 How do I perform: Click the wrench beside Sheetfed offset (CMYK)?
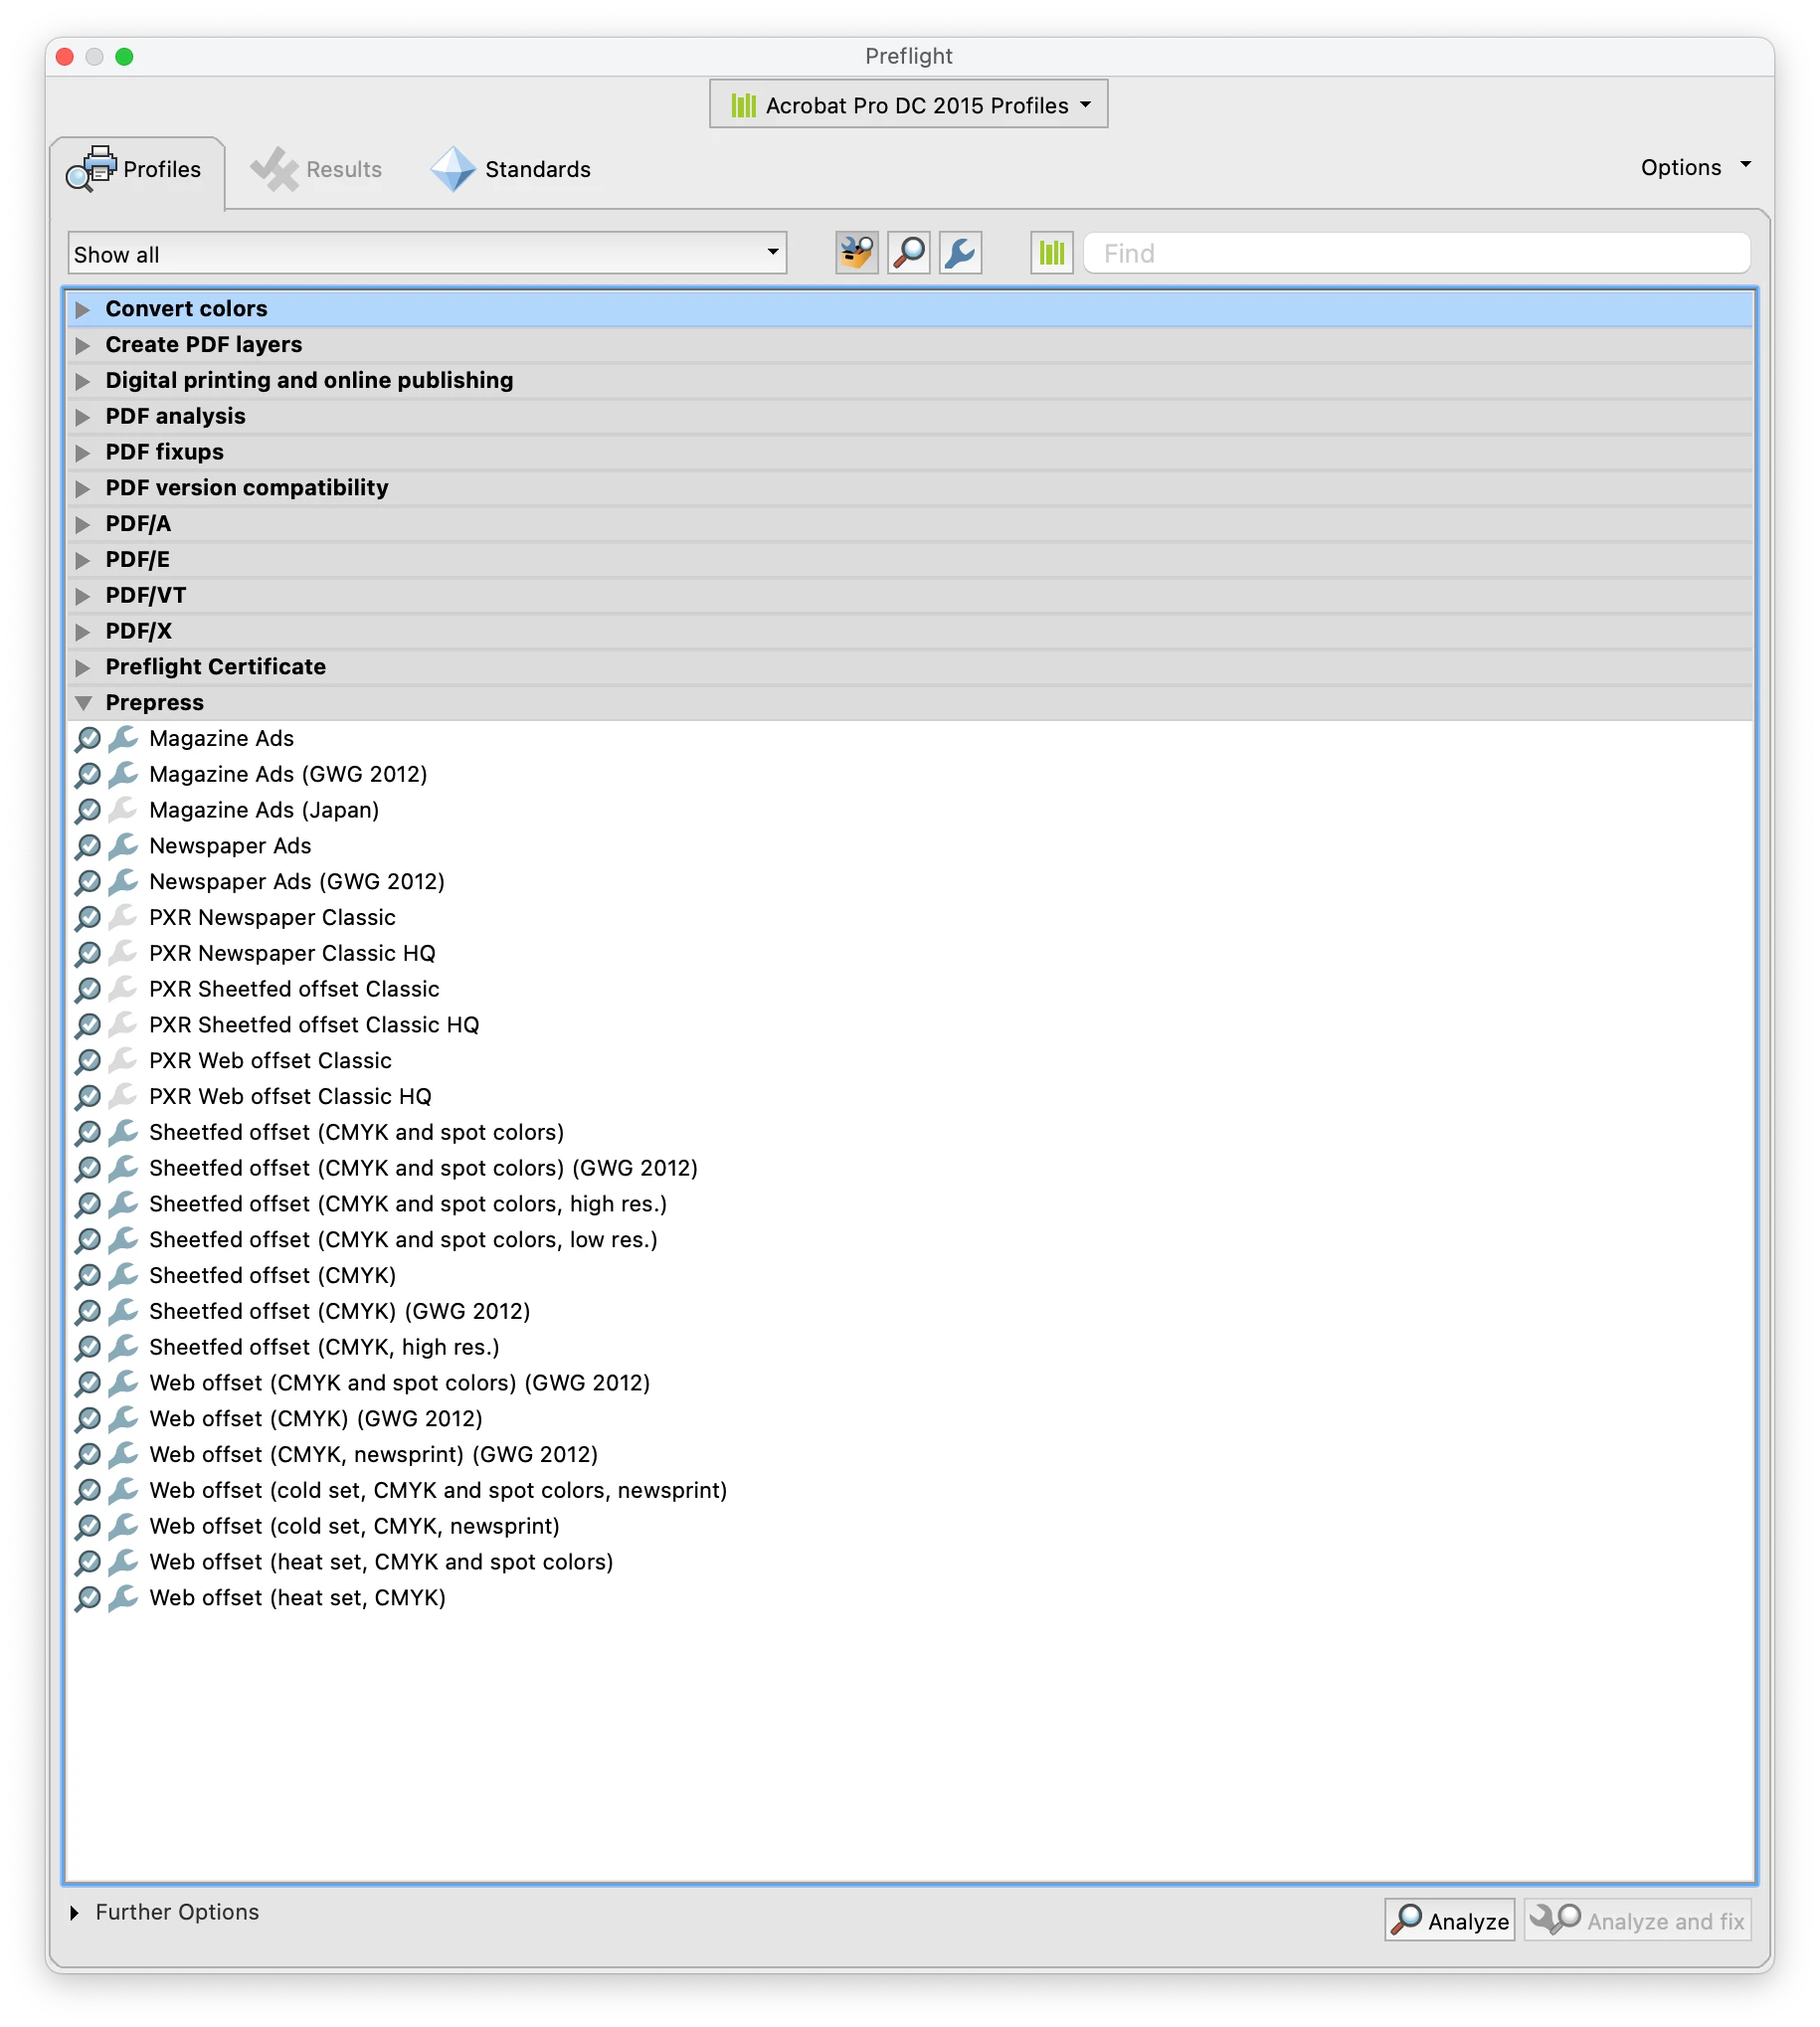[x=123, y=1276]
